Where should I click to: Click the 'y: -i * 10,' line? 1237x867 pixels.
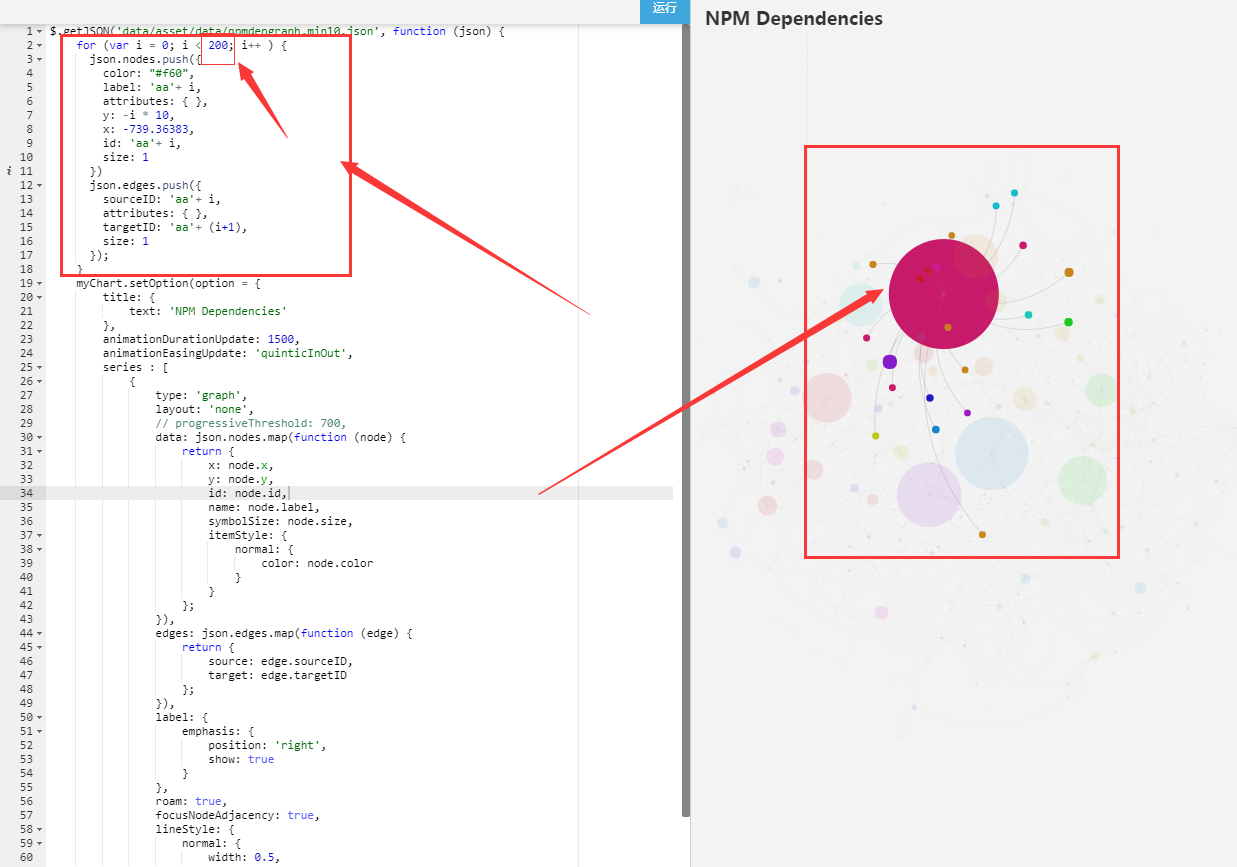pos(138,115)
